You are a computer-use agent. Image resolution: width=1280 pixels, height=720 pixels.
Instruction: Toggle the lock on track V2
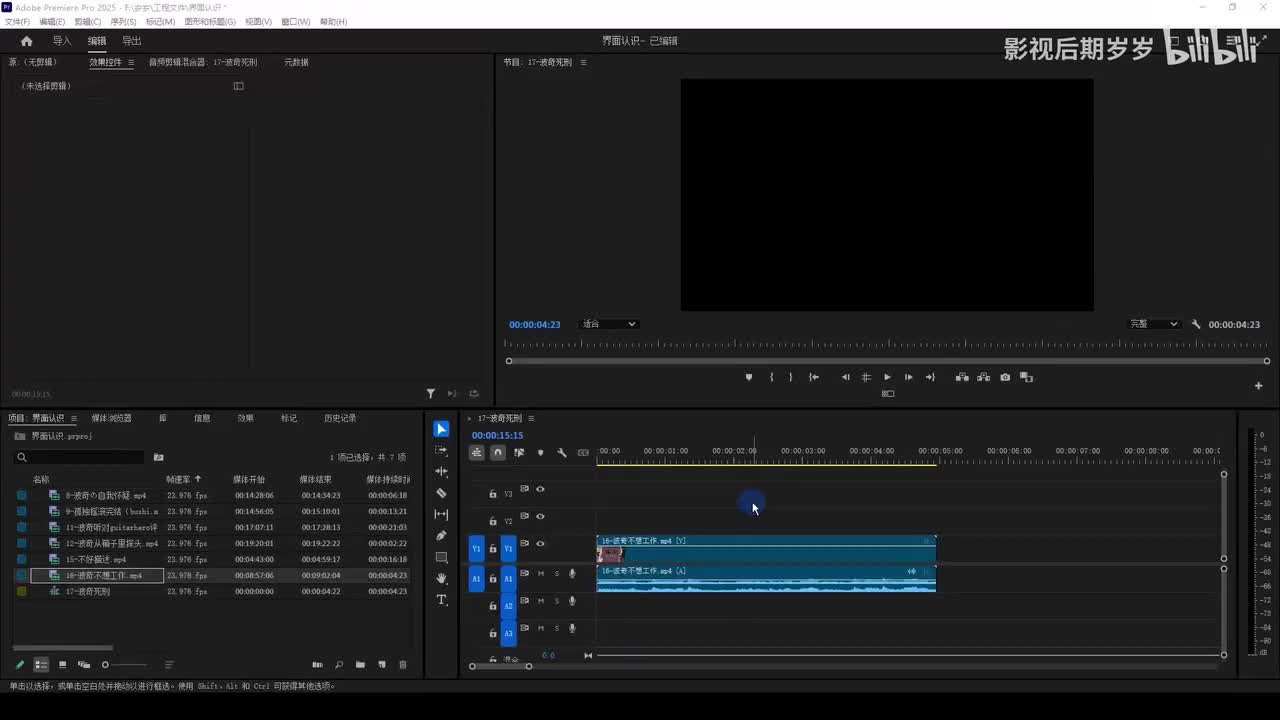[492, 521]
